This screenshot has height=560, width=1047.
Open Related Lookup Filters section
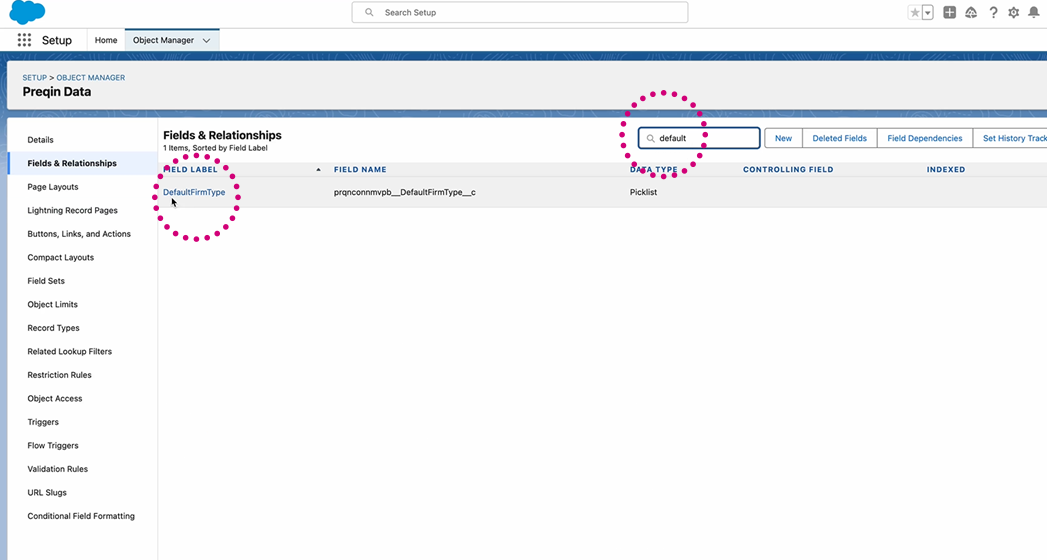tap(69, 351)
